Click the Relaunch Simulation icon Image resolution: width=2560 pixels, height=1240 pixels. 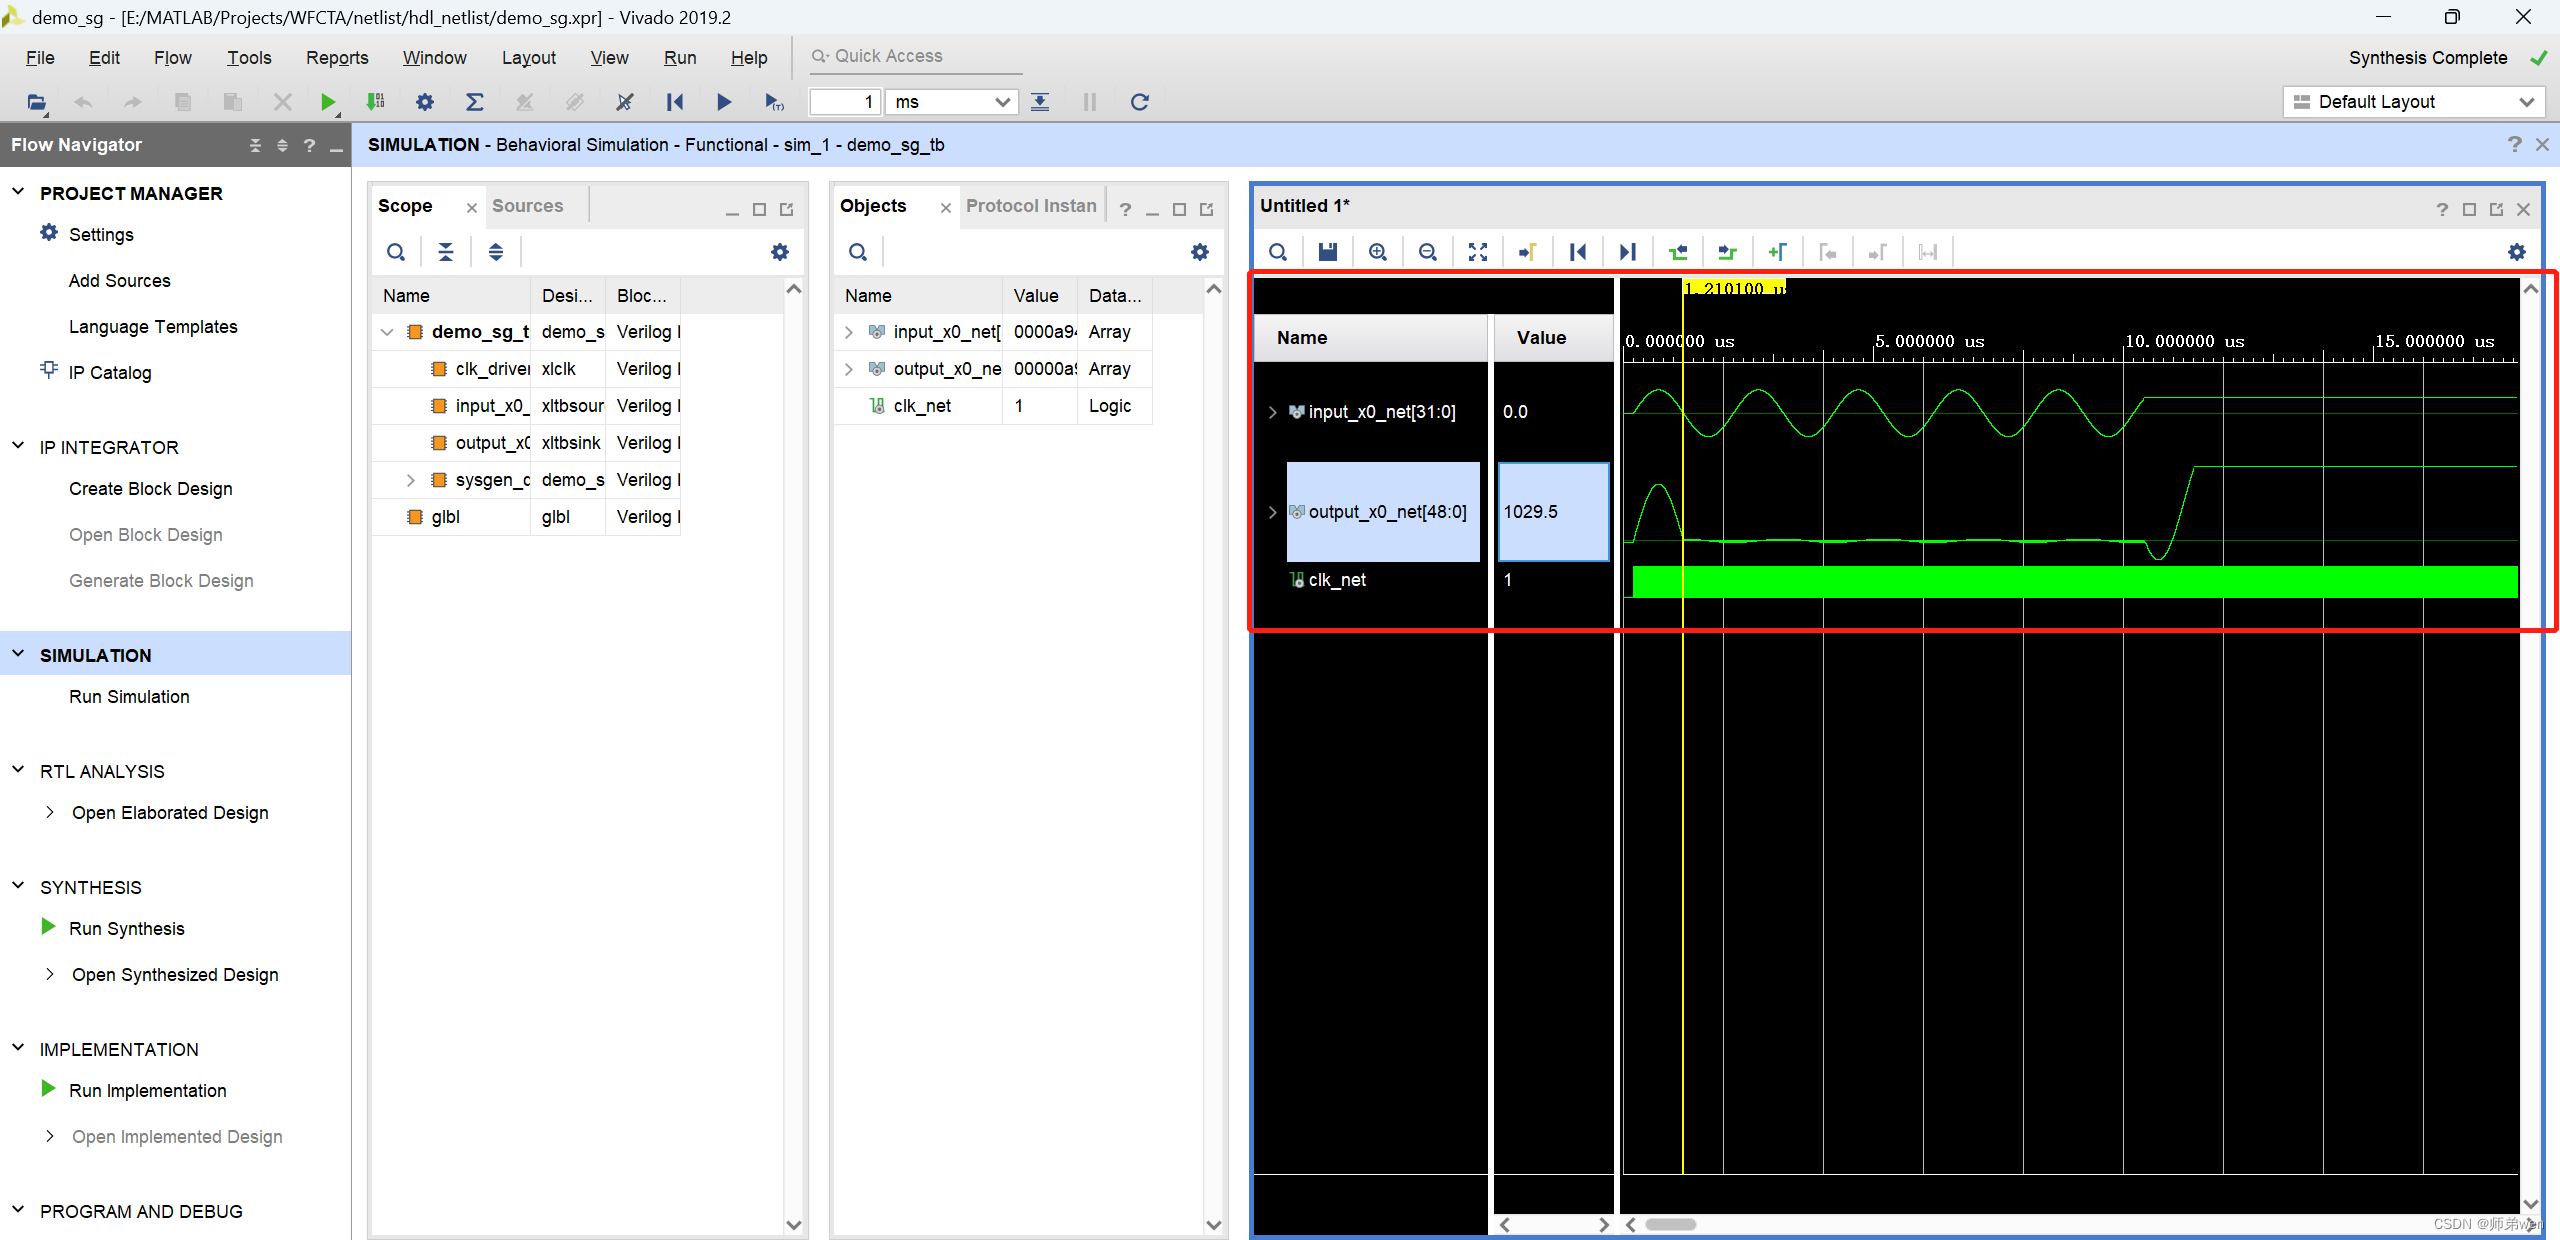1139,101
